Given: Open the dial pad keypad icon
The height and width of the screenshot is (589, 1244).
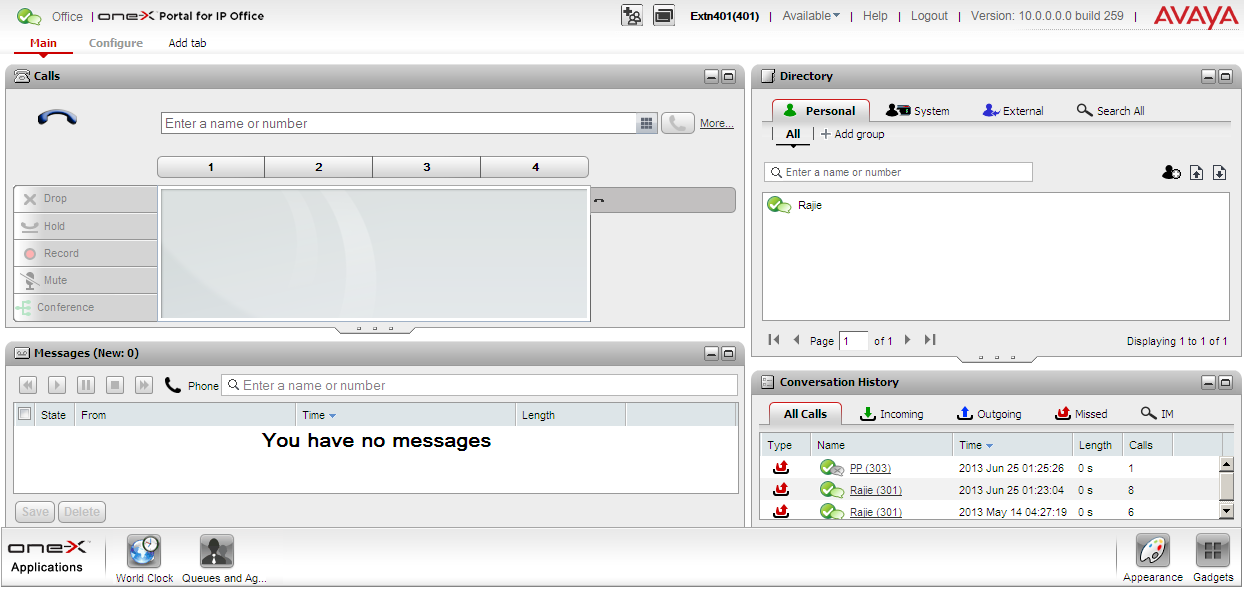Looking at the screenshot, I should [x=647, y=123].
